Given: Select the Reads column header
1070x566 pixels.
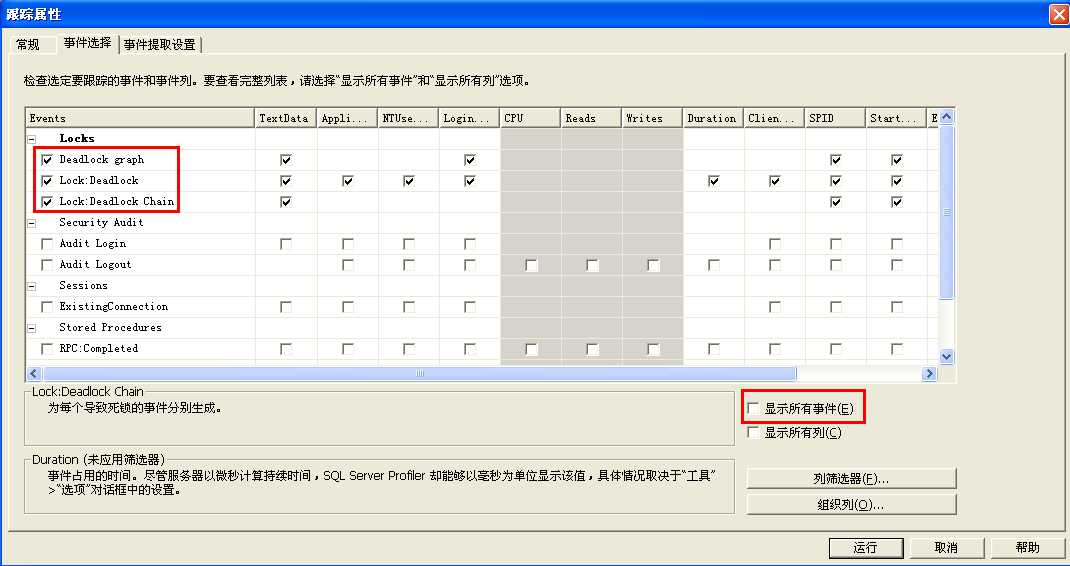Looking at the screenshot, I should point(591,118).
